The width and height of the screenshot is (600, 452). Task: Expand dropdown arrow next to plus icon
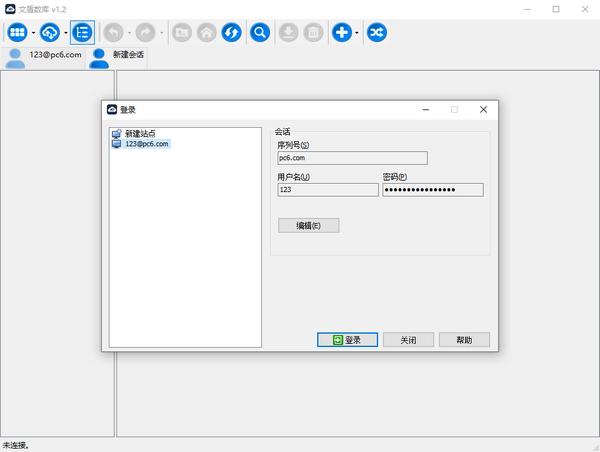point(358,34)
